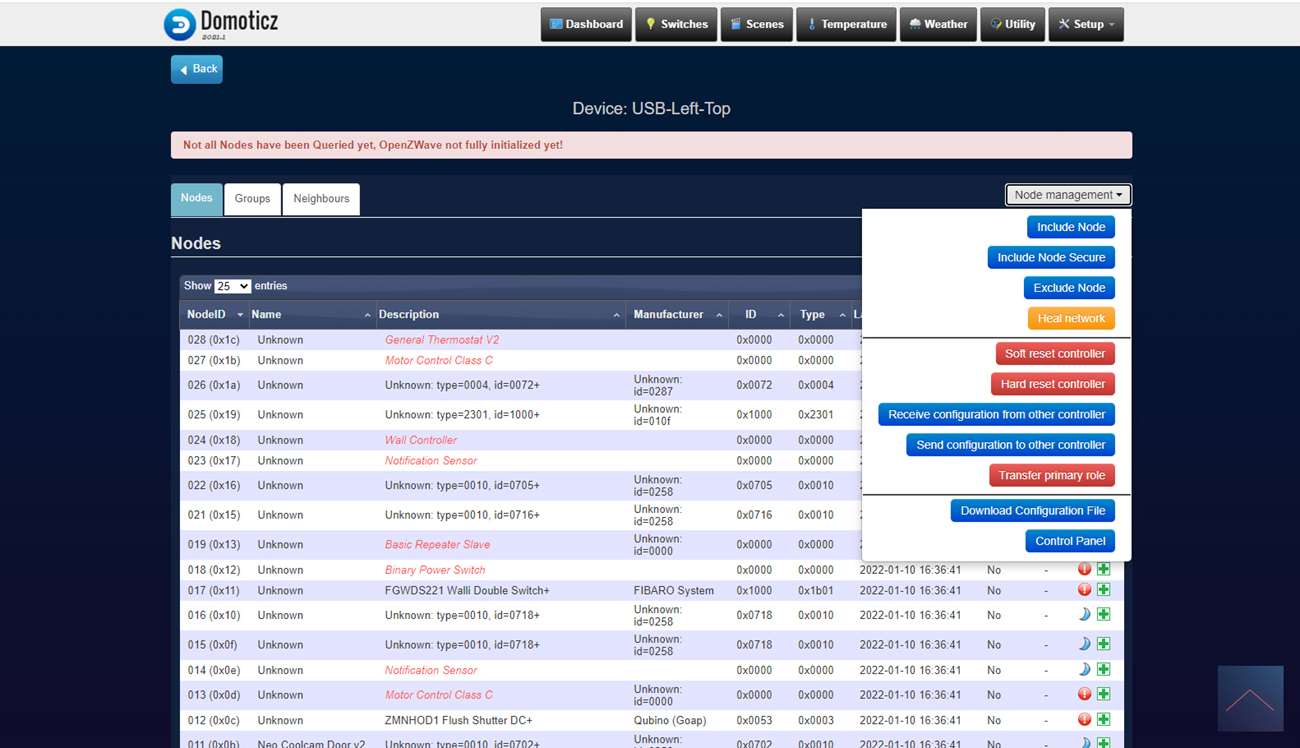Switch to the Groups tab
Screen dimensions: 1300x748
click(x=252, y=199)
